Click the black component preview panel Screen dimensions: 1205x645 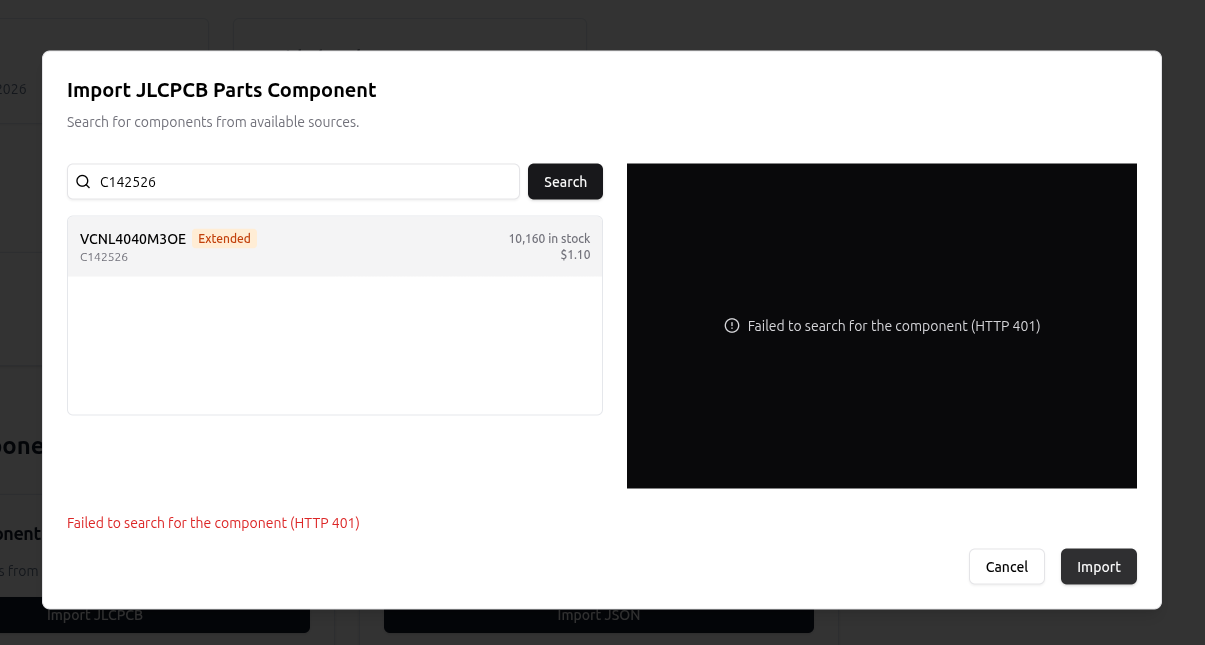point(882,326)
